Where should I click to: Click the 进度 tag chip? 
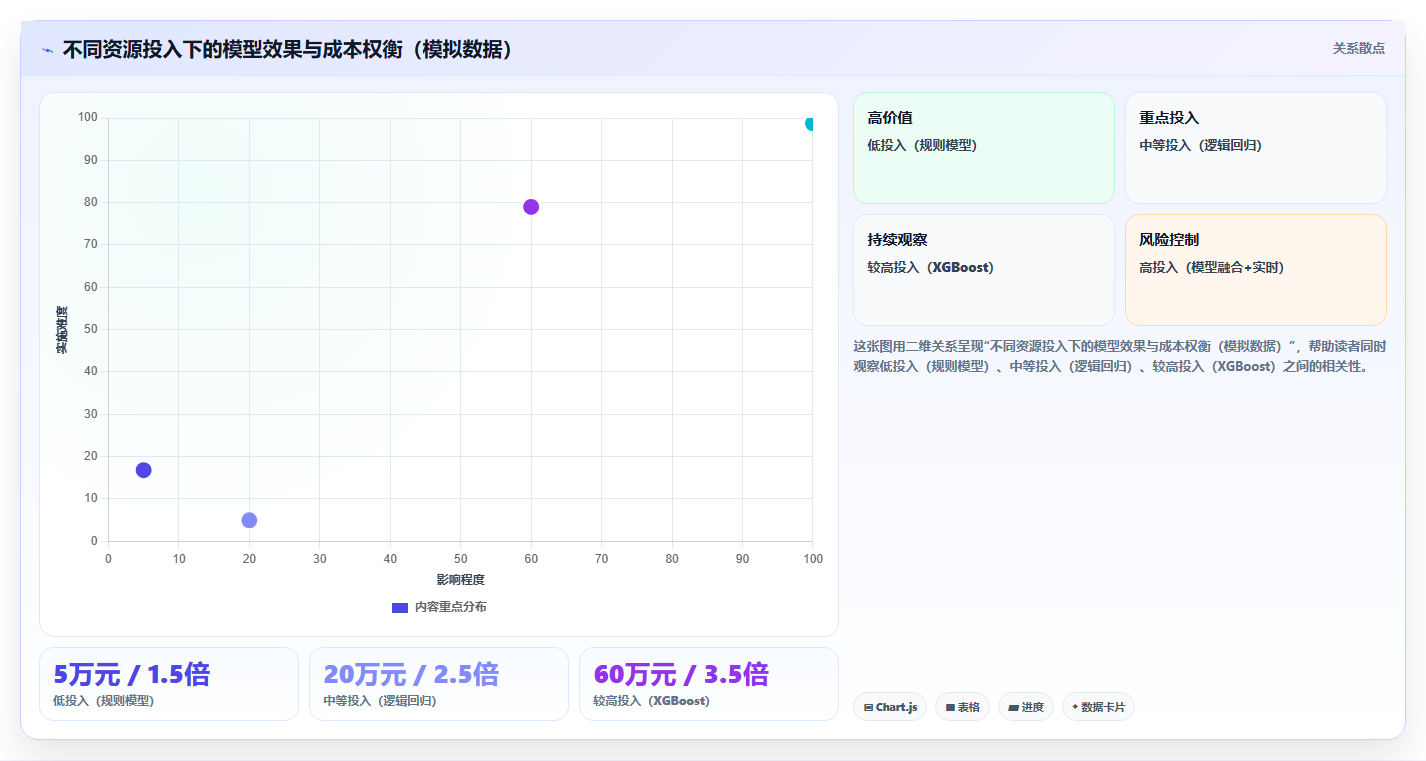coord(1026,707)
